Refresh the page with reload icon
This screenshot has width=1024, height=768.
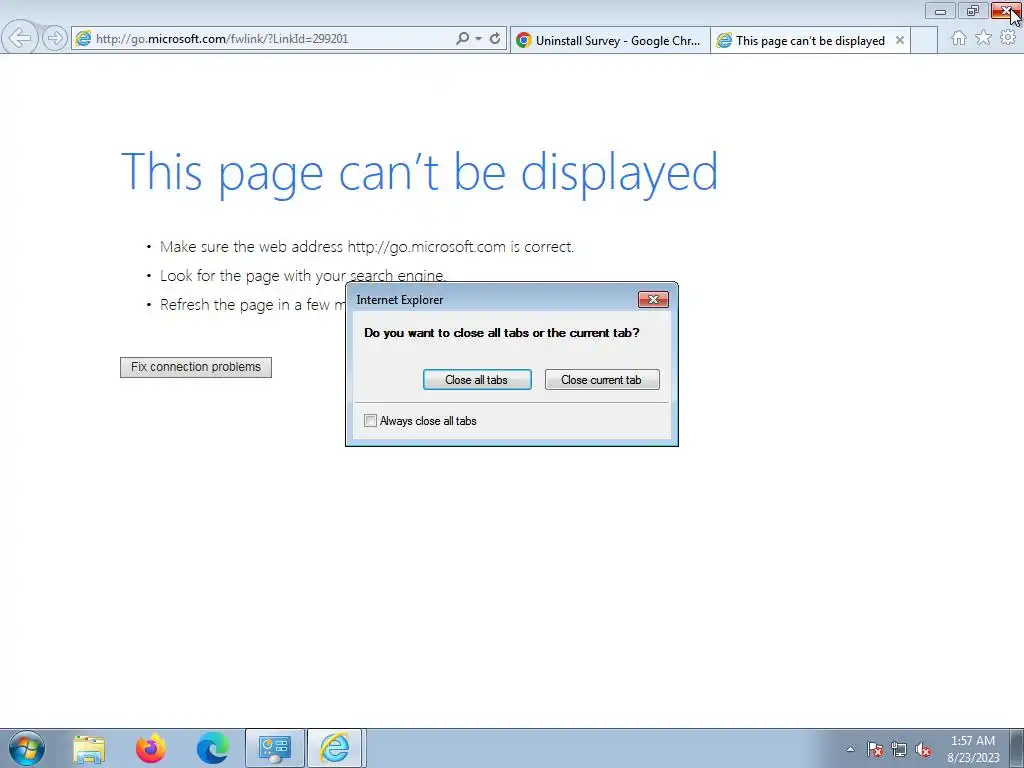495,39
